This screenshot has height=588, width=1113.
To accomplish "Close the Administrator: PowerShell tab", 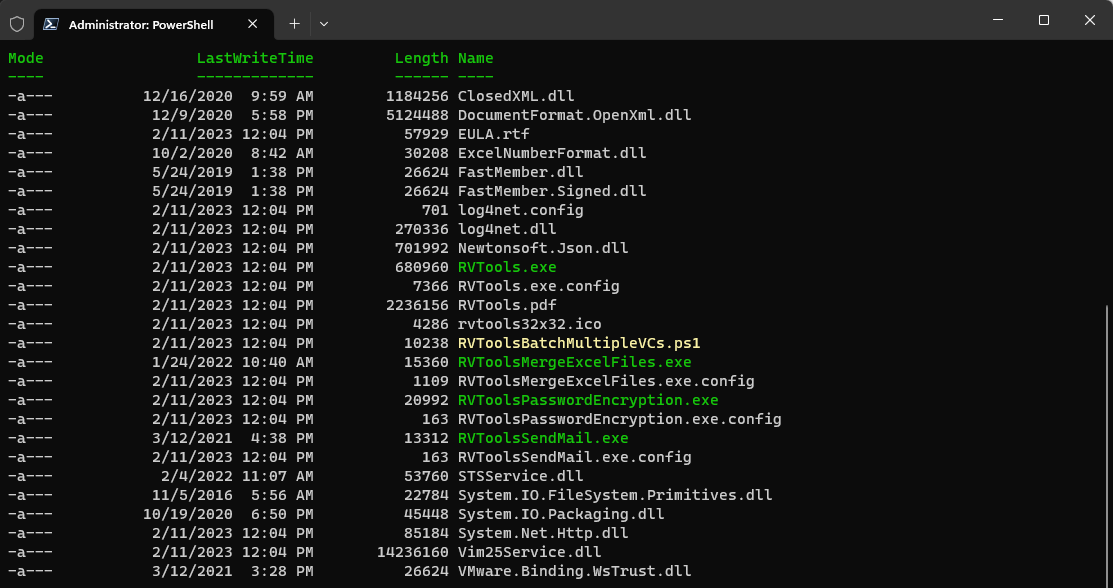I will pyautogui.click(x=252, y=24).
